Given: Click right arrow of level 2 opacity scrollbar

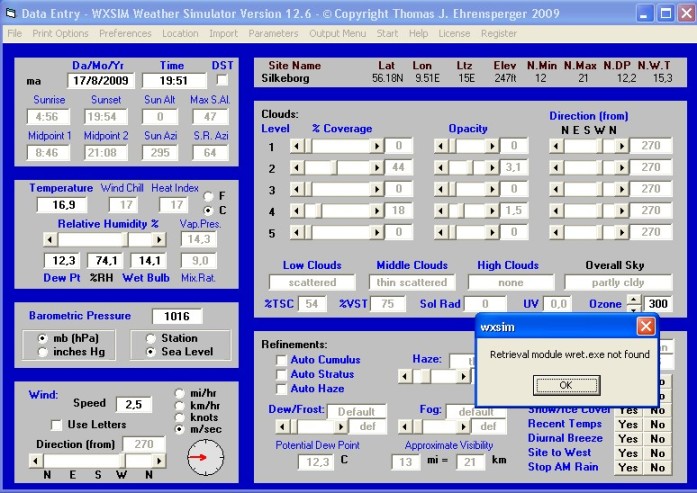Looking at the screenshot, I should 492,168.
